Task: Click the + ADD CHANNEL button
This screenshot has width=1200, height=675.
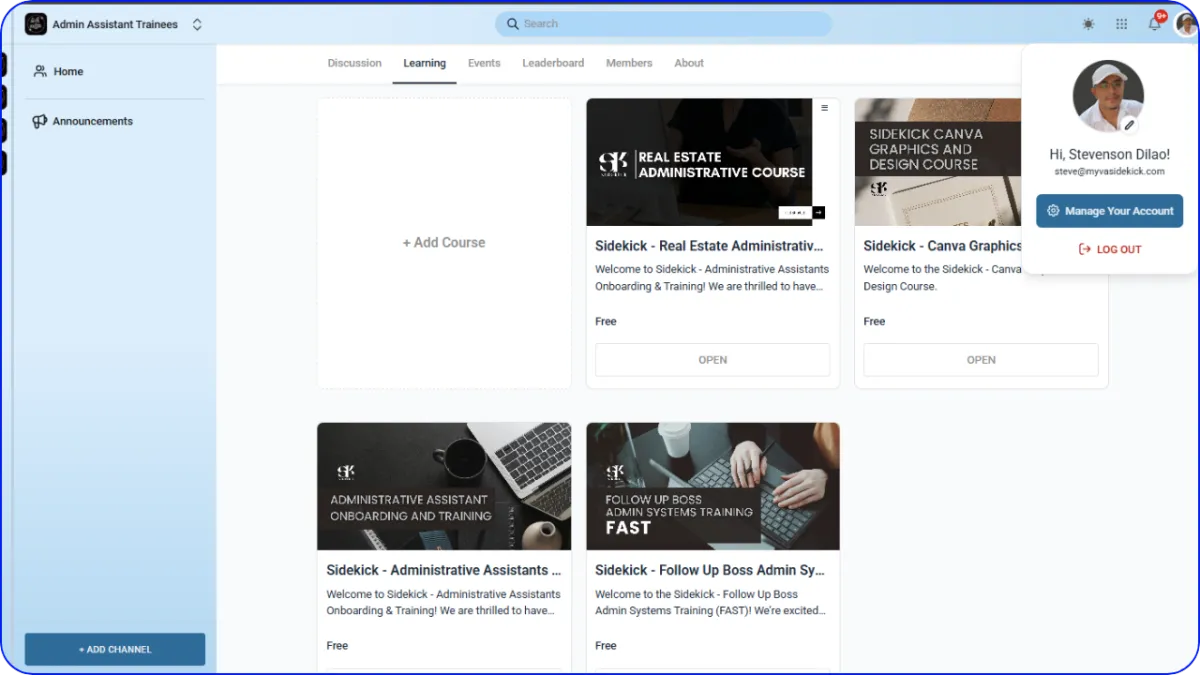Action: pyautogui.click(x=115, y=649)
